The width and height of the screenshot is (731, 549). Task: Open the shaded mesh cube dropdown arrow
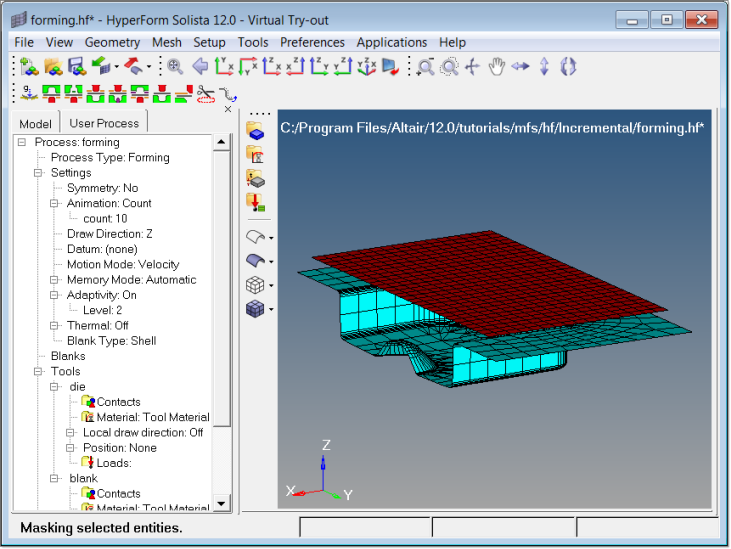(271, 310)
